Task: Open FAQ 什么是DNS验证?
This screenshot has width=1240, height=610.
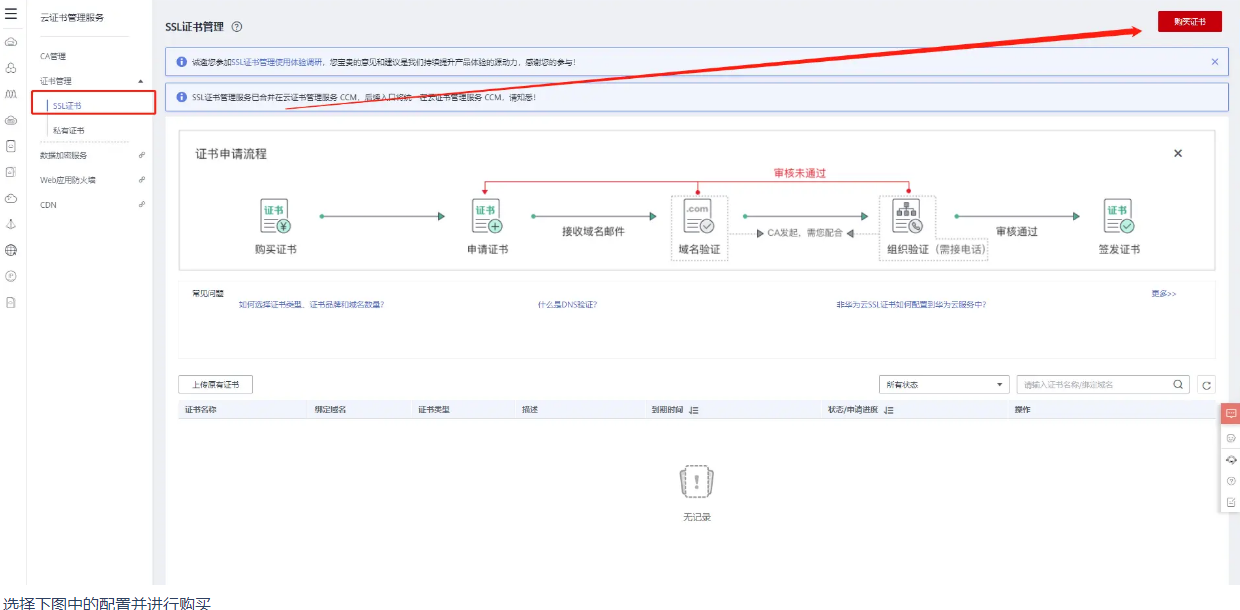Action: click(567, 304)
